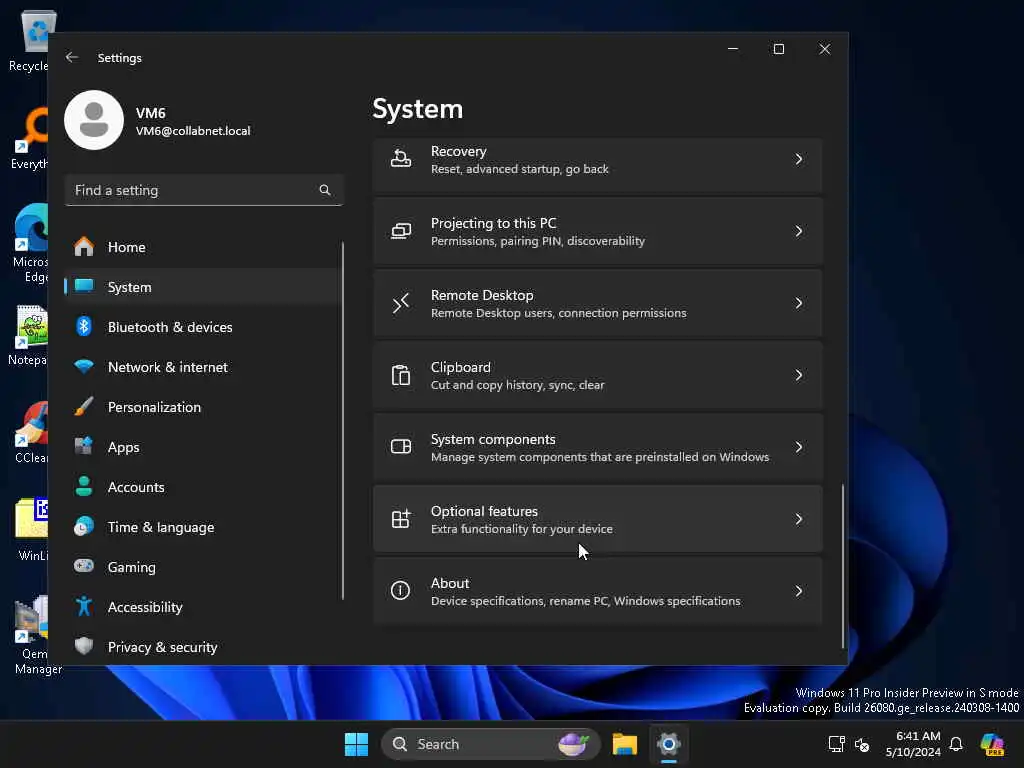1024x768 pixels.
Task: Click the VM6 user profile avatar
Action: click(94, 120)
